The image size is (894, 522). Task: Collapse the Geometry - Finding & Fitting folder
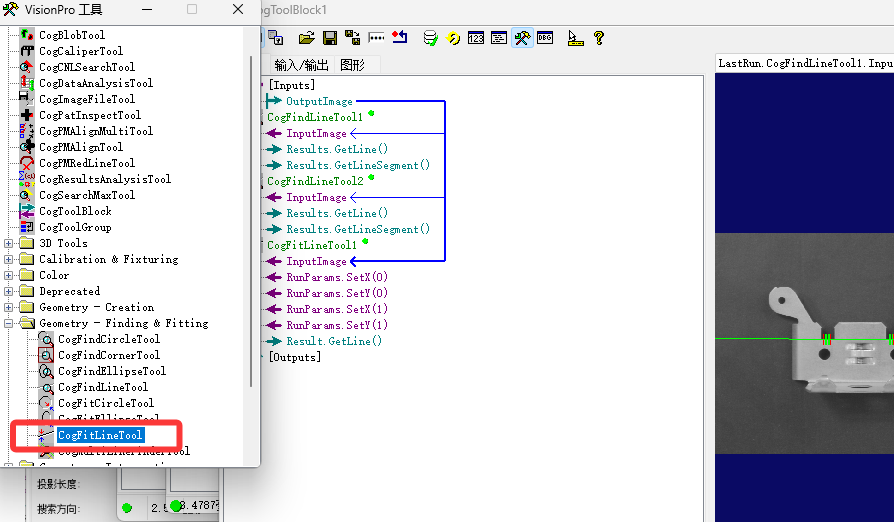click(x=9, y=323)
